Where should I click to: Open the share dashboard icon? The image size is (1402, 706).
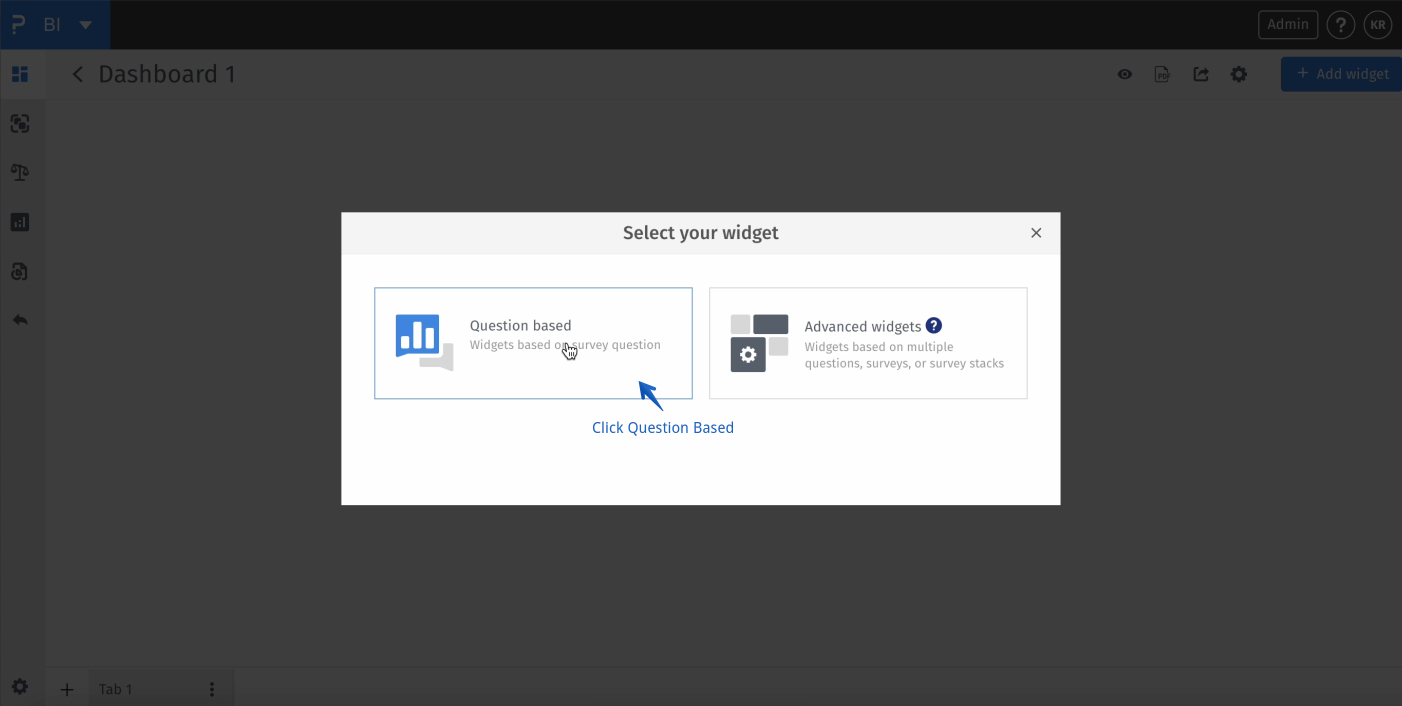coord(1200,74)
